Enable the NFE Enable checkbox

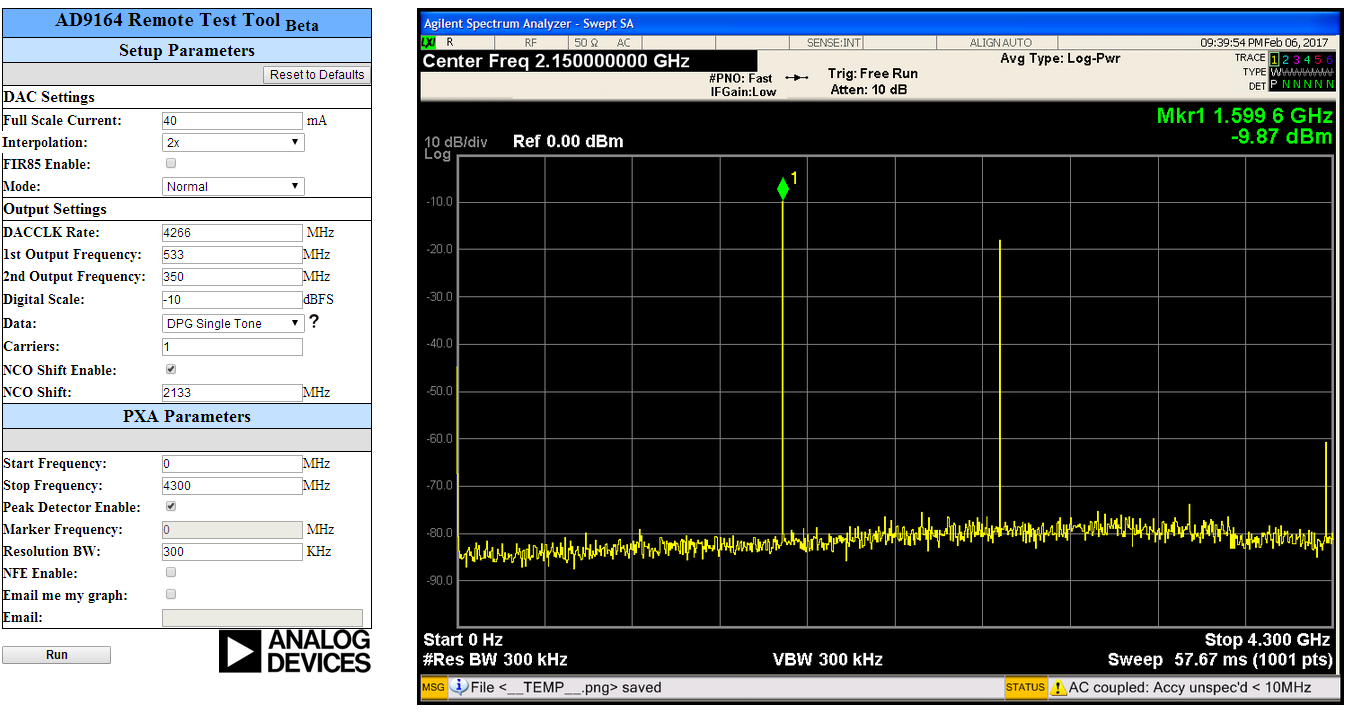tap(170, 572)
